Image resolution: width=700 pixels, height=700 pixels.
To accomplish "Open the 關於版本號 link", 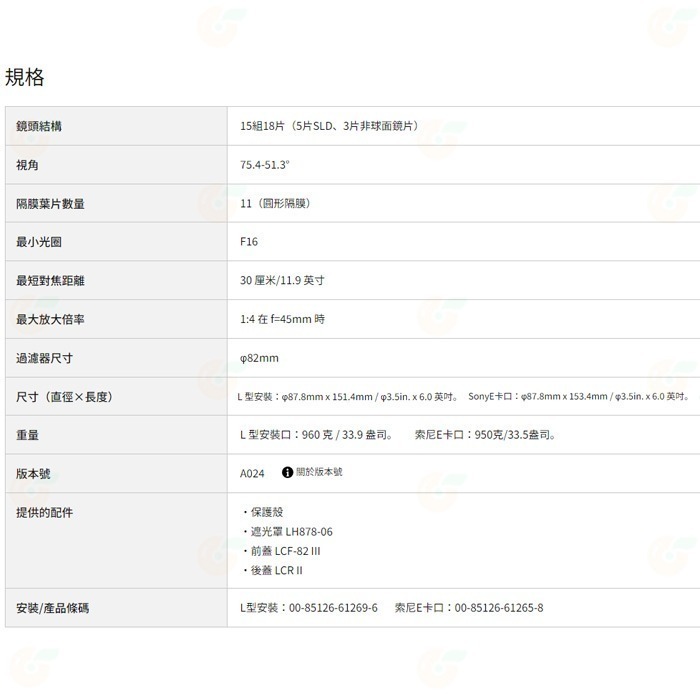I will pos(319,472).
